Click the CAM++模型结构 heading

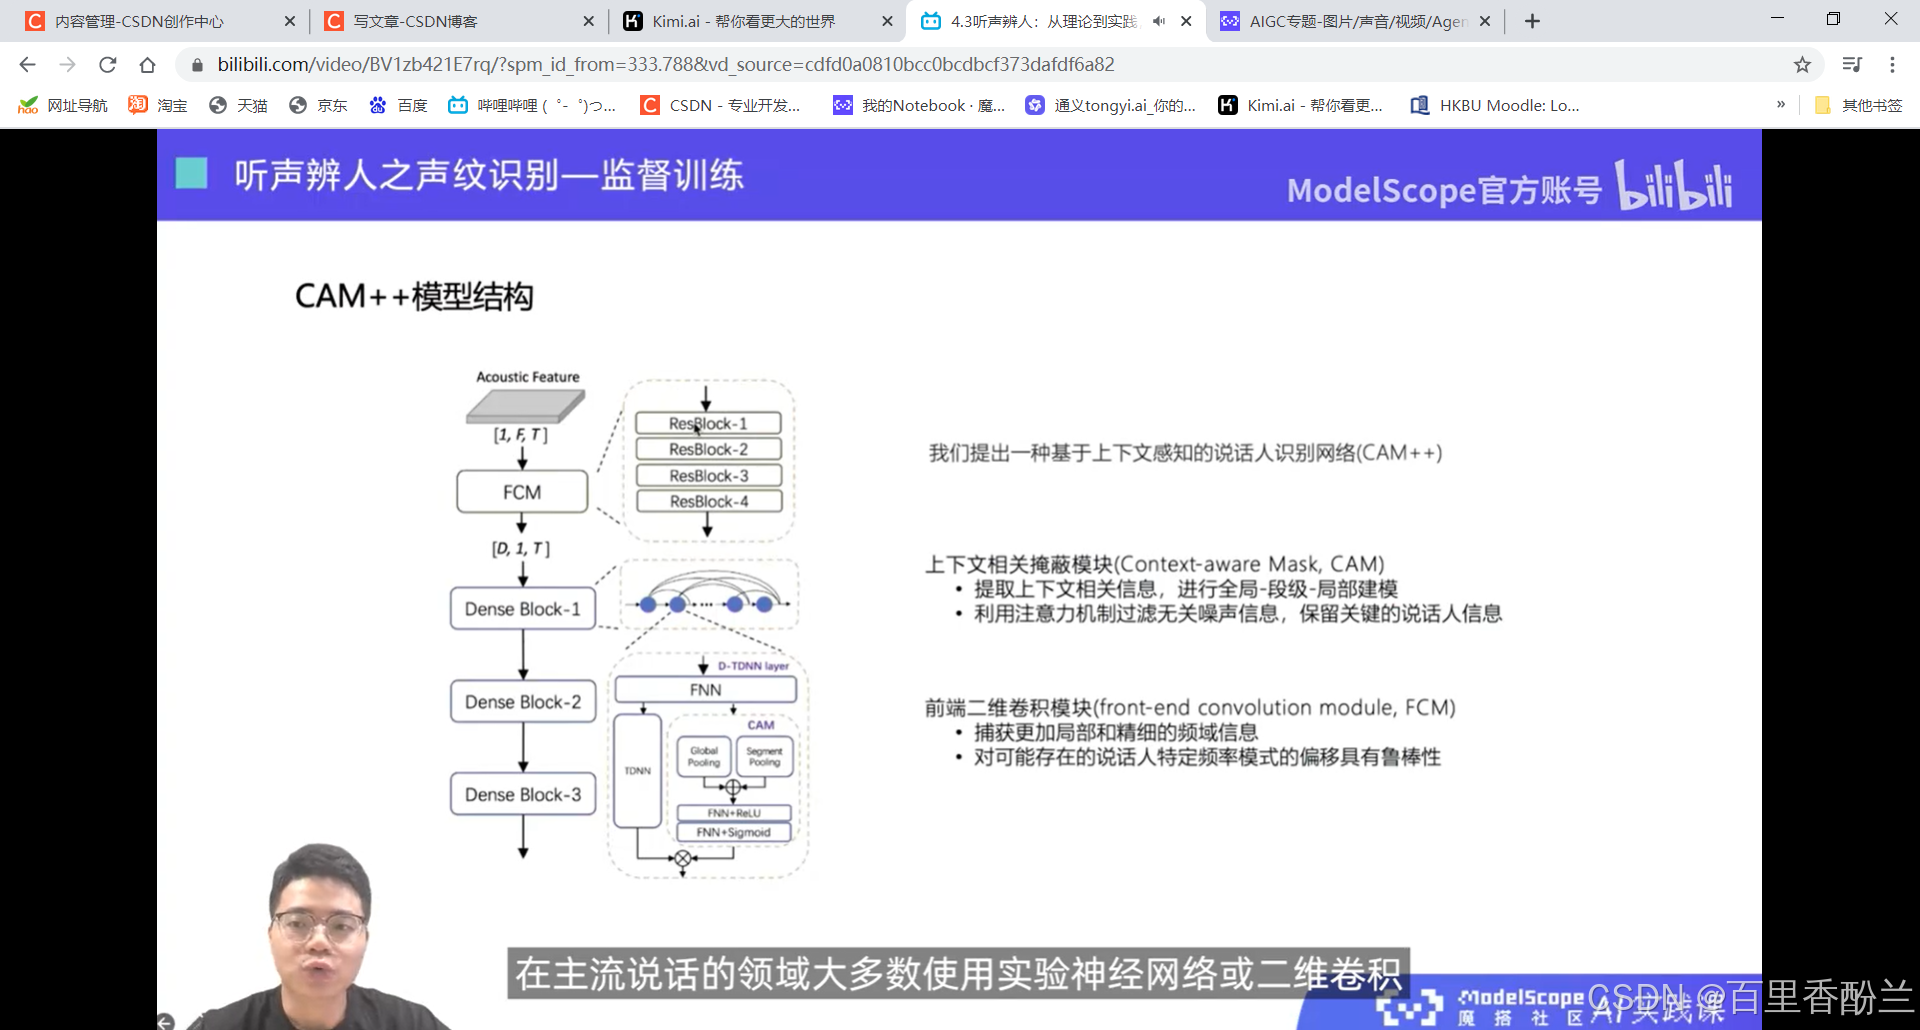[414, 296]
